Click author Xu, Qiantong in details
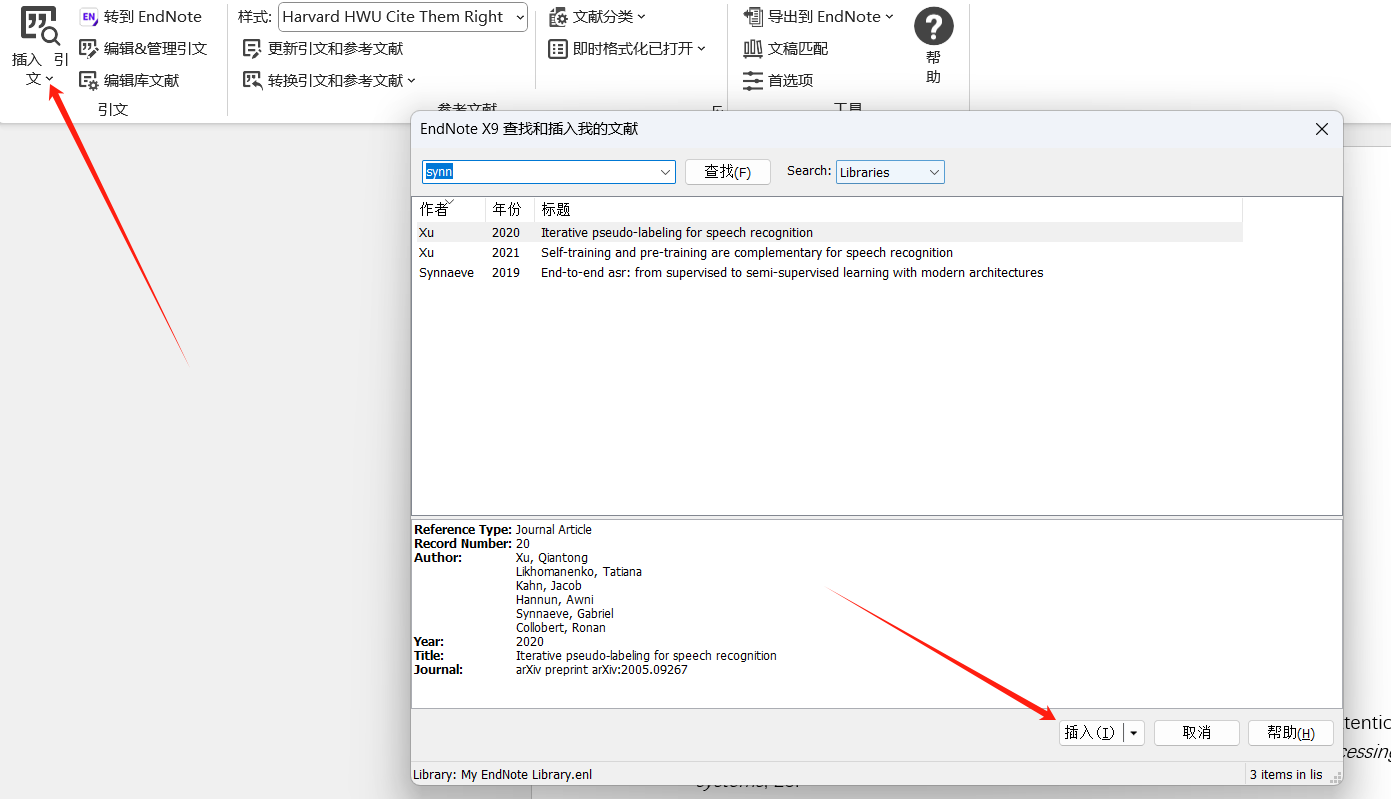The height and width of the screenshot is (799, 1391). 552,558
